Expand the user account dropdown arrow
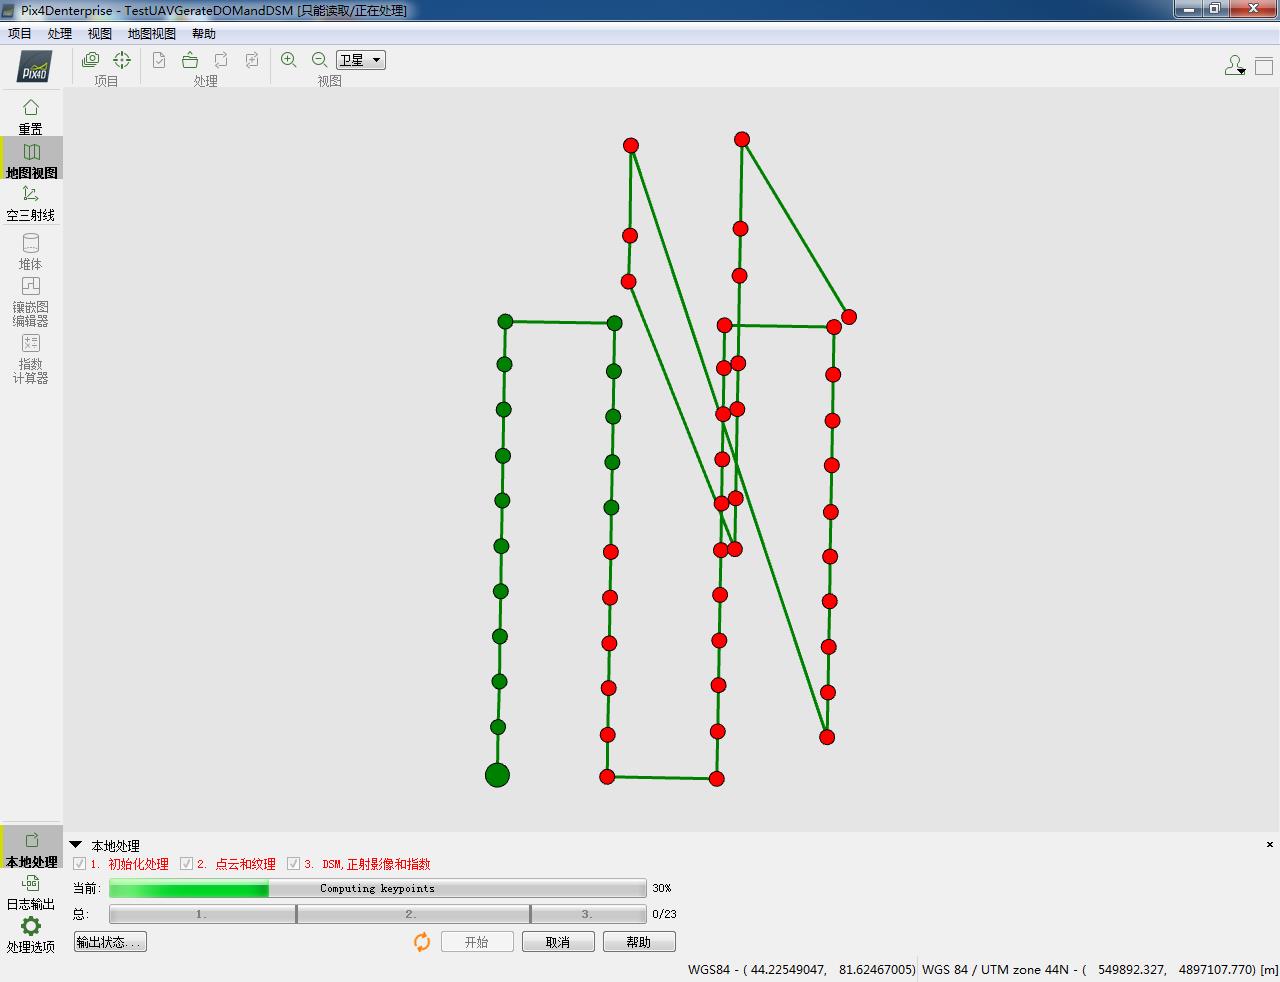Screen dimensions: 1280x982 (x=1241, y=72)
